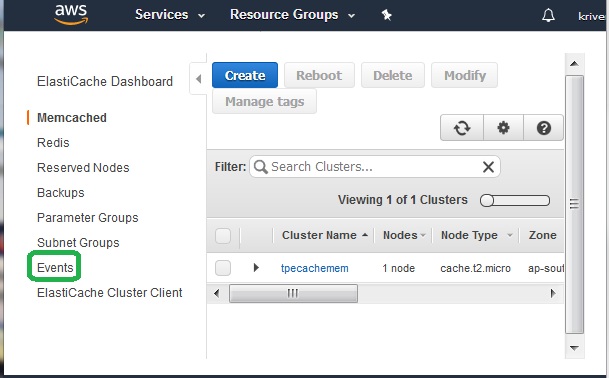Click the '1 node' cell

tap(398, 268)
